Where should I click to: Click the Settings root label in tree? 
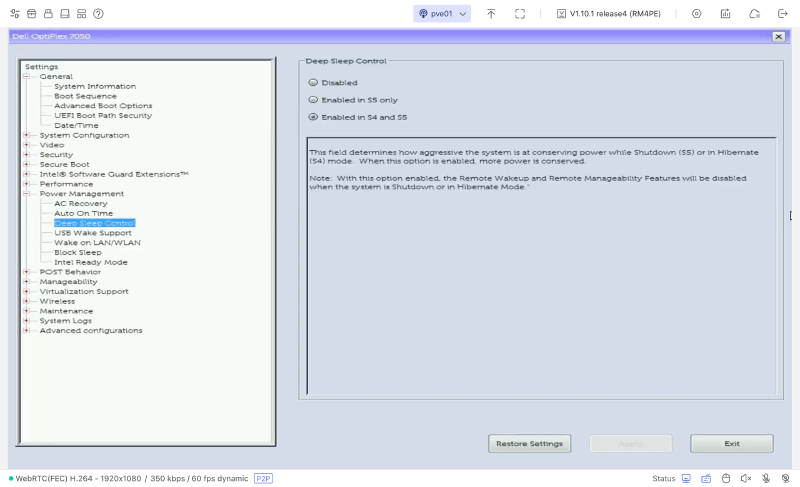pos(41,67)
